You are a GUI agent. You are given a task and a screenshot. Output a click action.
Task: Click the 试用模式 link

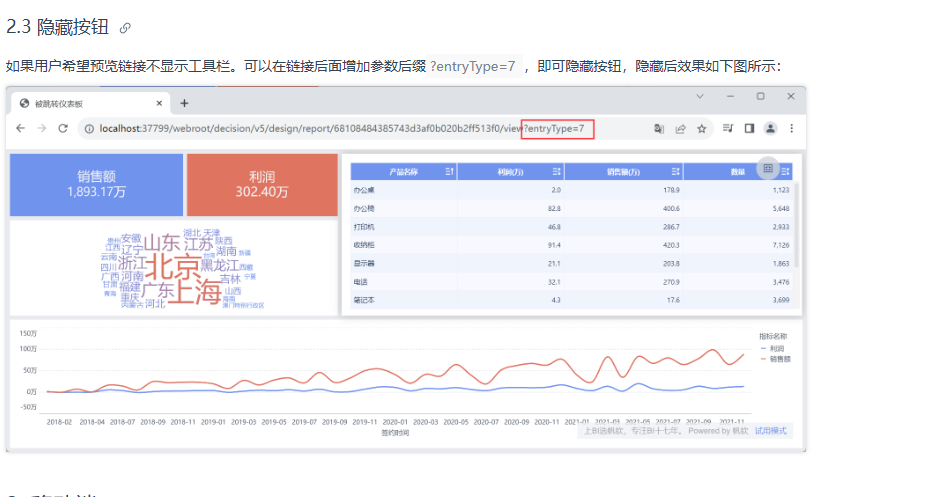click(x=770, y=431)
